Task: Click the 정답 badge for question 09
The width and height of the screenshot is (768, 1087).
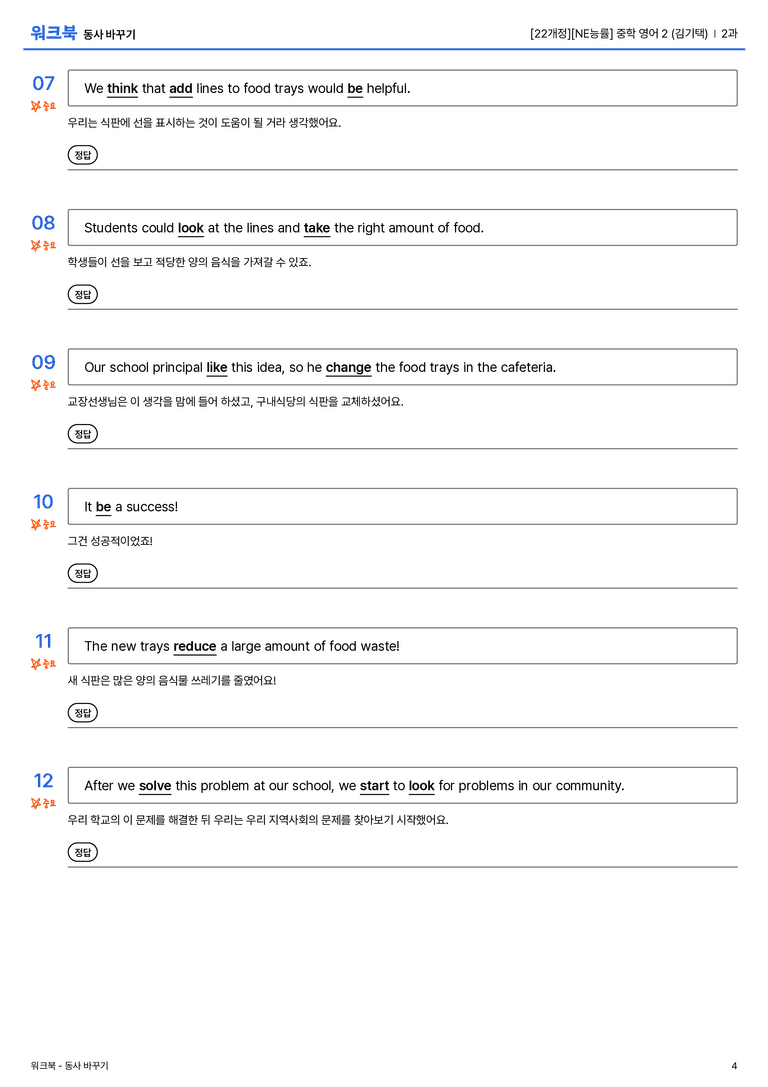Action: pos(82,434)
